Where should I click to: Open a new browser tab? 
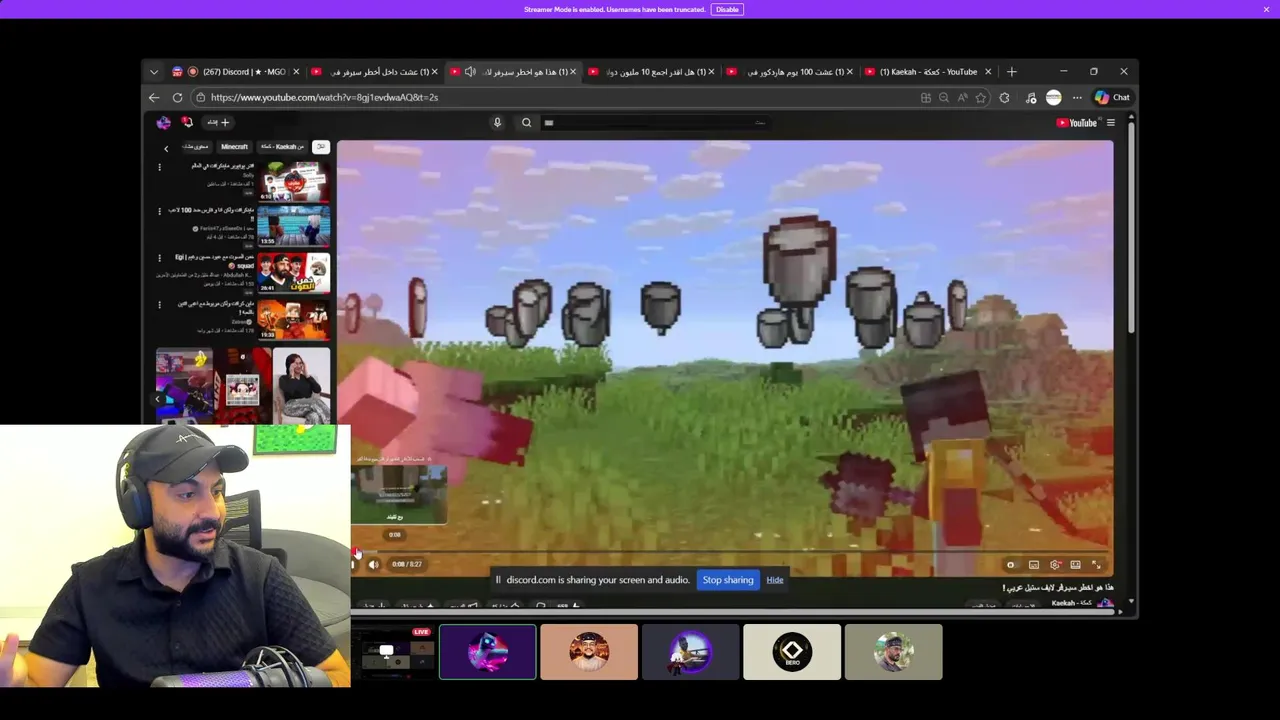click(1011, 72)
